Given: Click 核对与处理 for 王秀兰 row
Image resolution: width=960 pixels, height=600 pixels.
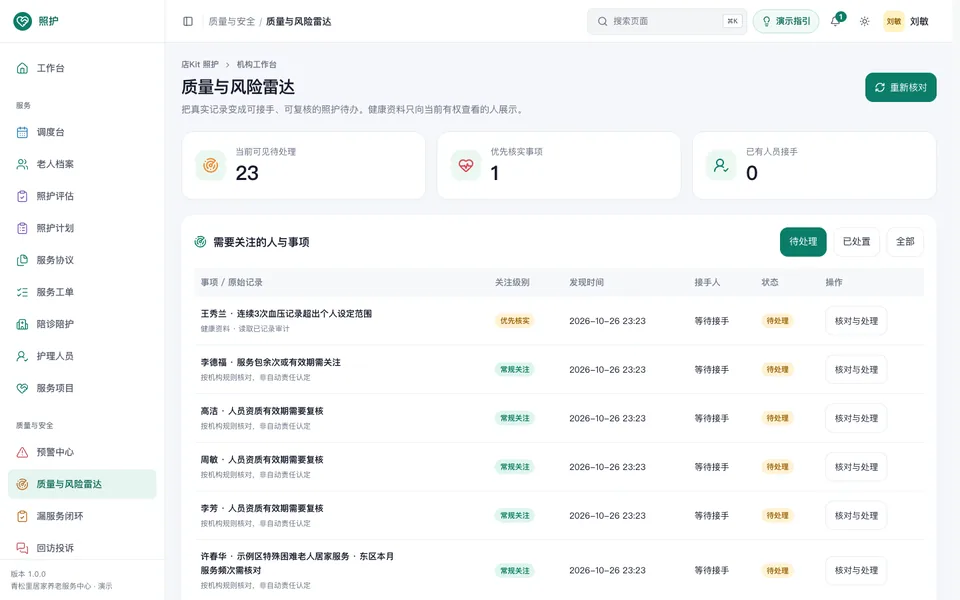Looking at the screenshot, I should (856, 321).
